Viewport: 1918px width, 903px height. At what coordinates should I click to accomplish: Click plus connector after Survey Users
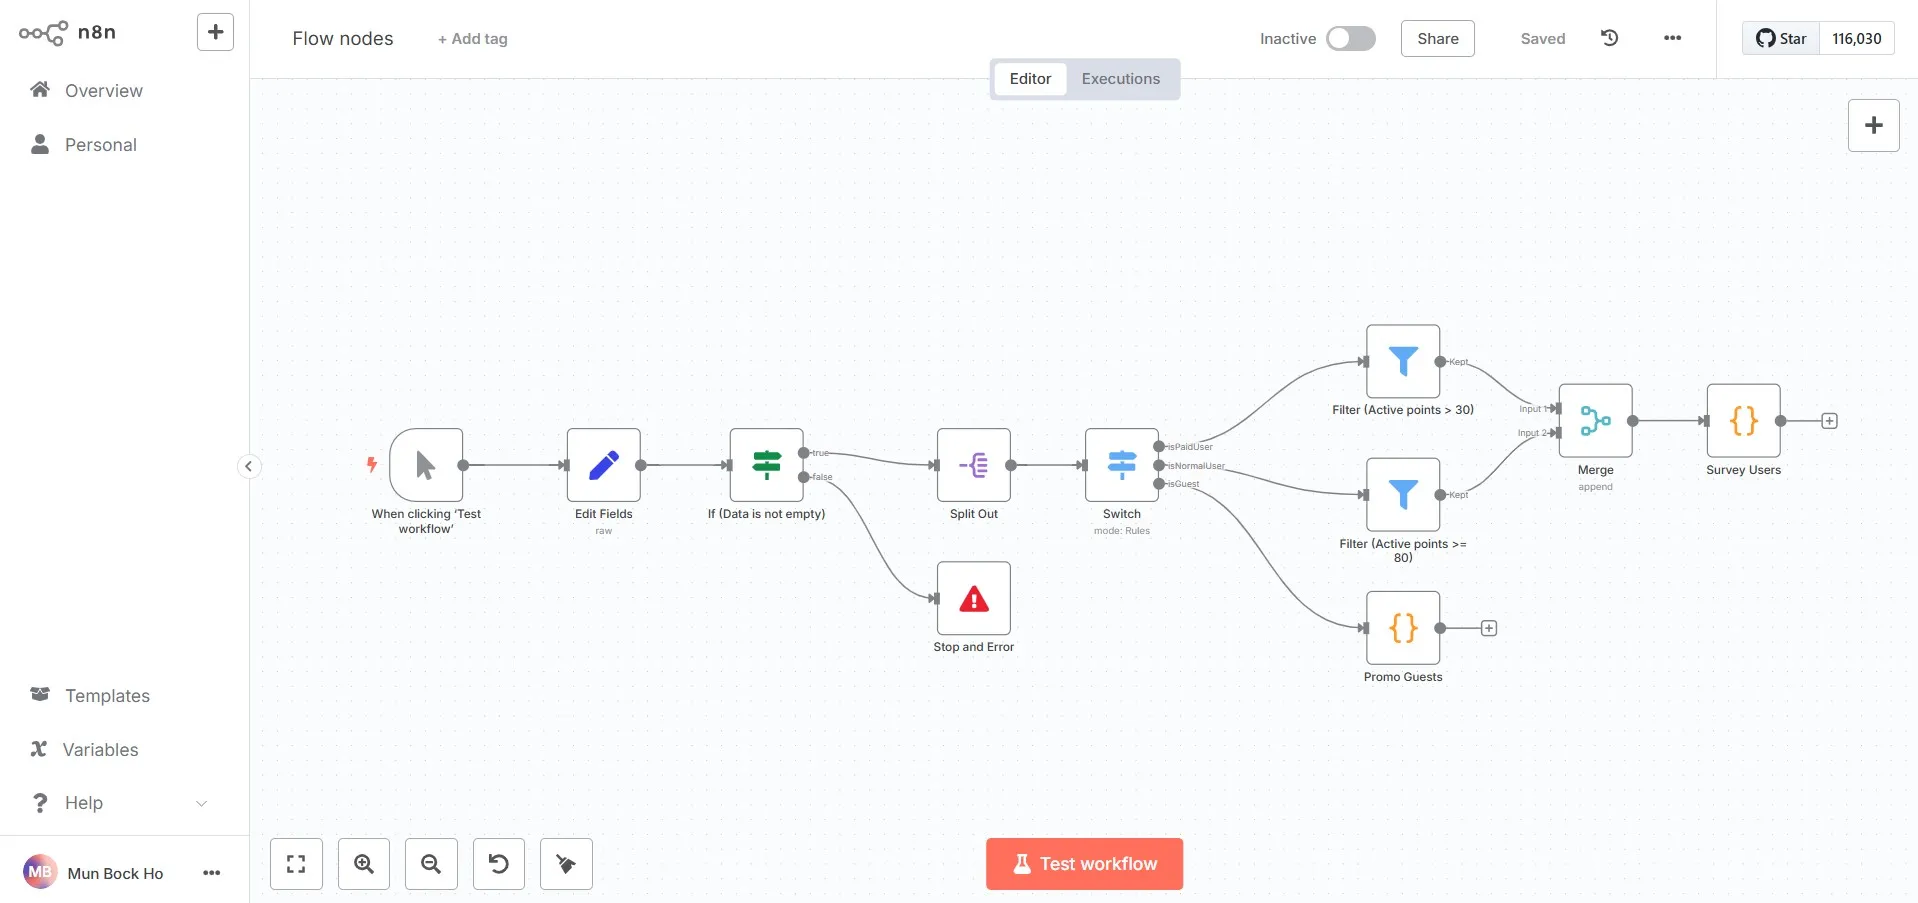click(x=1829, y=421)
